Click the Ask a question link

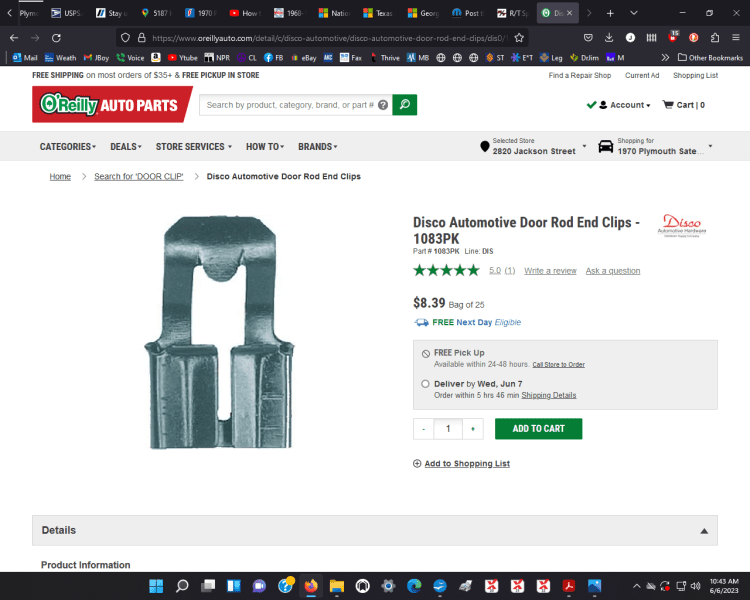click(613, 271)
